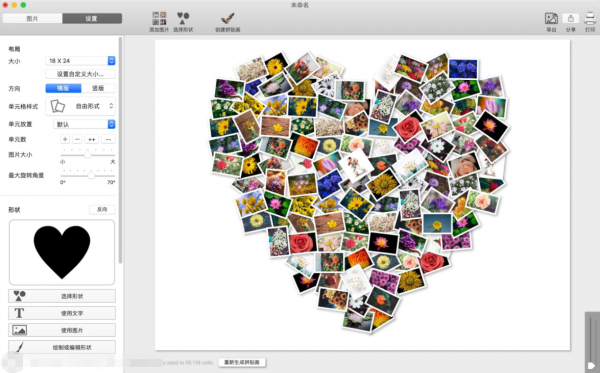
Task: Click the single plus 单元数 button
Action: click(65, 139)
